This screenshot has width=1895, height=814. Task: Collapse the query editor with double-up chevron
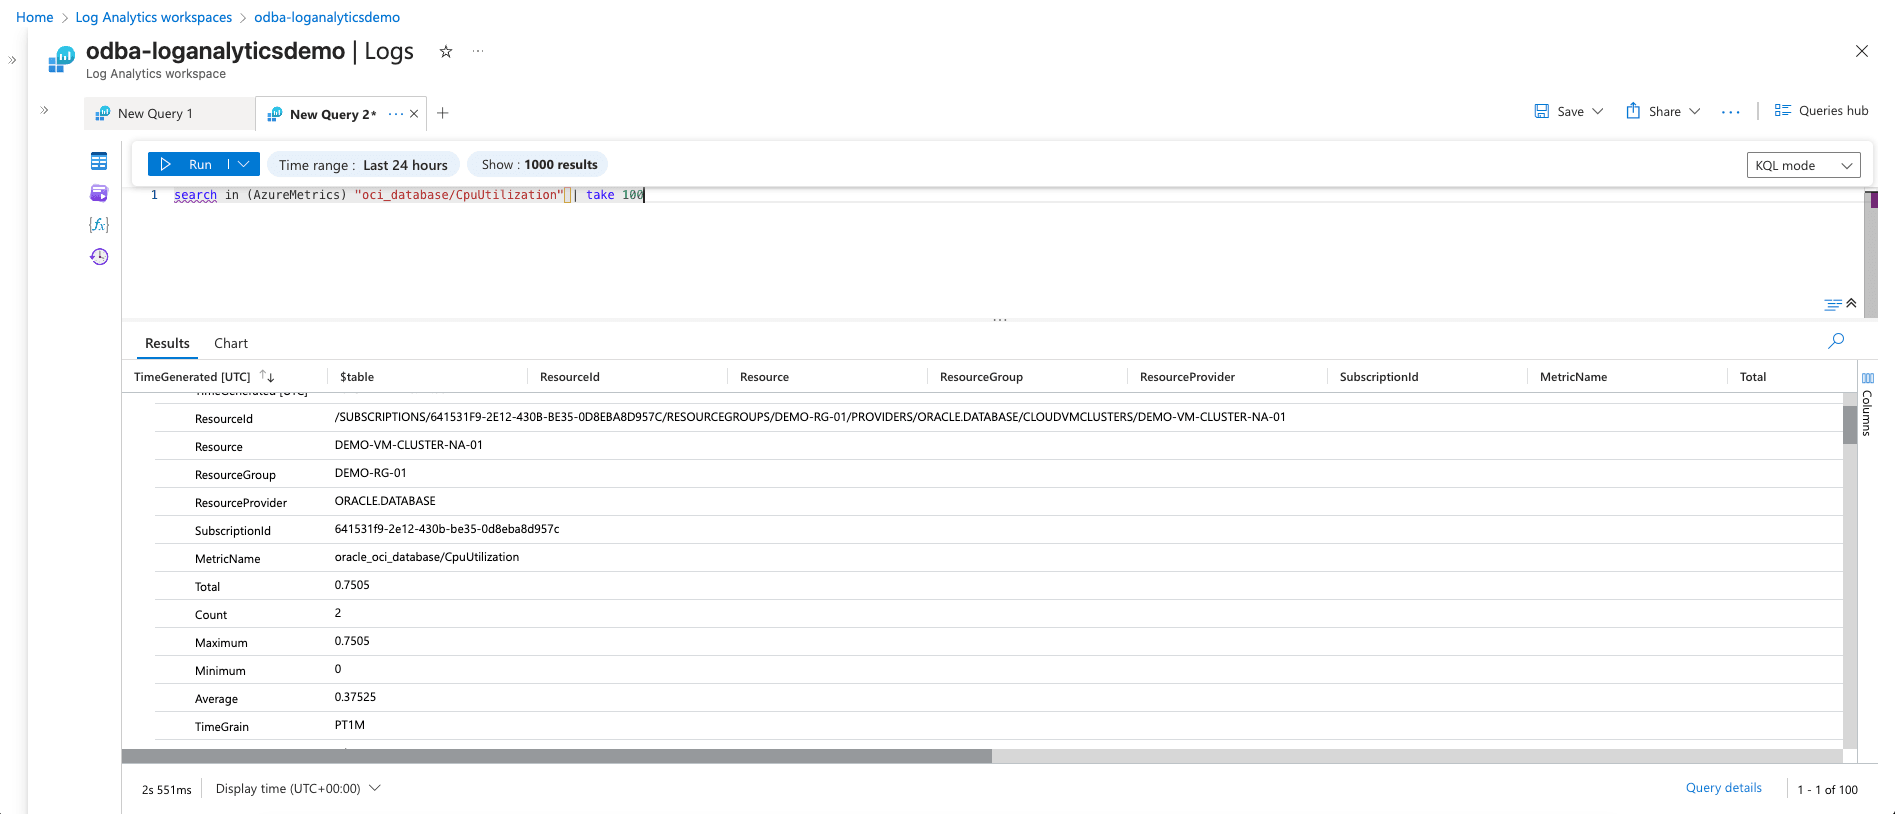[1851, 303]
